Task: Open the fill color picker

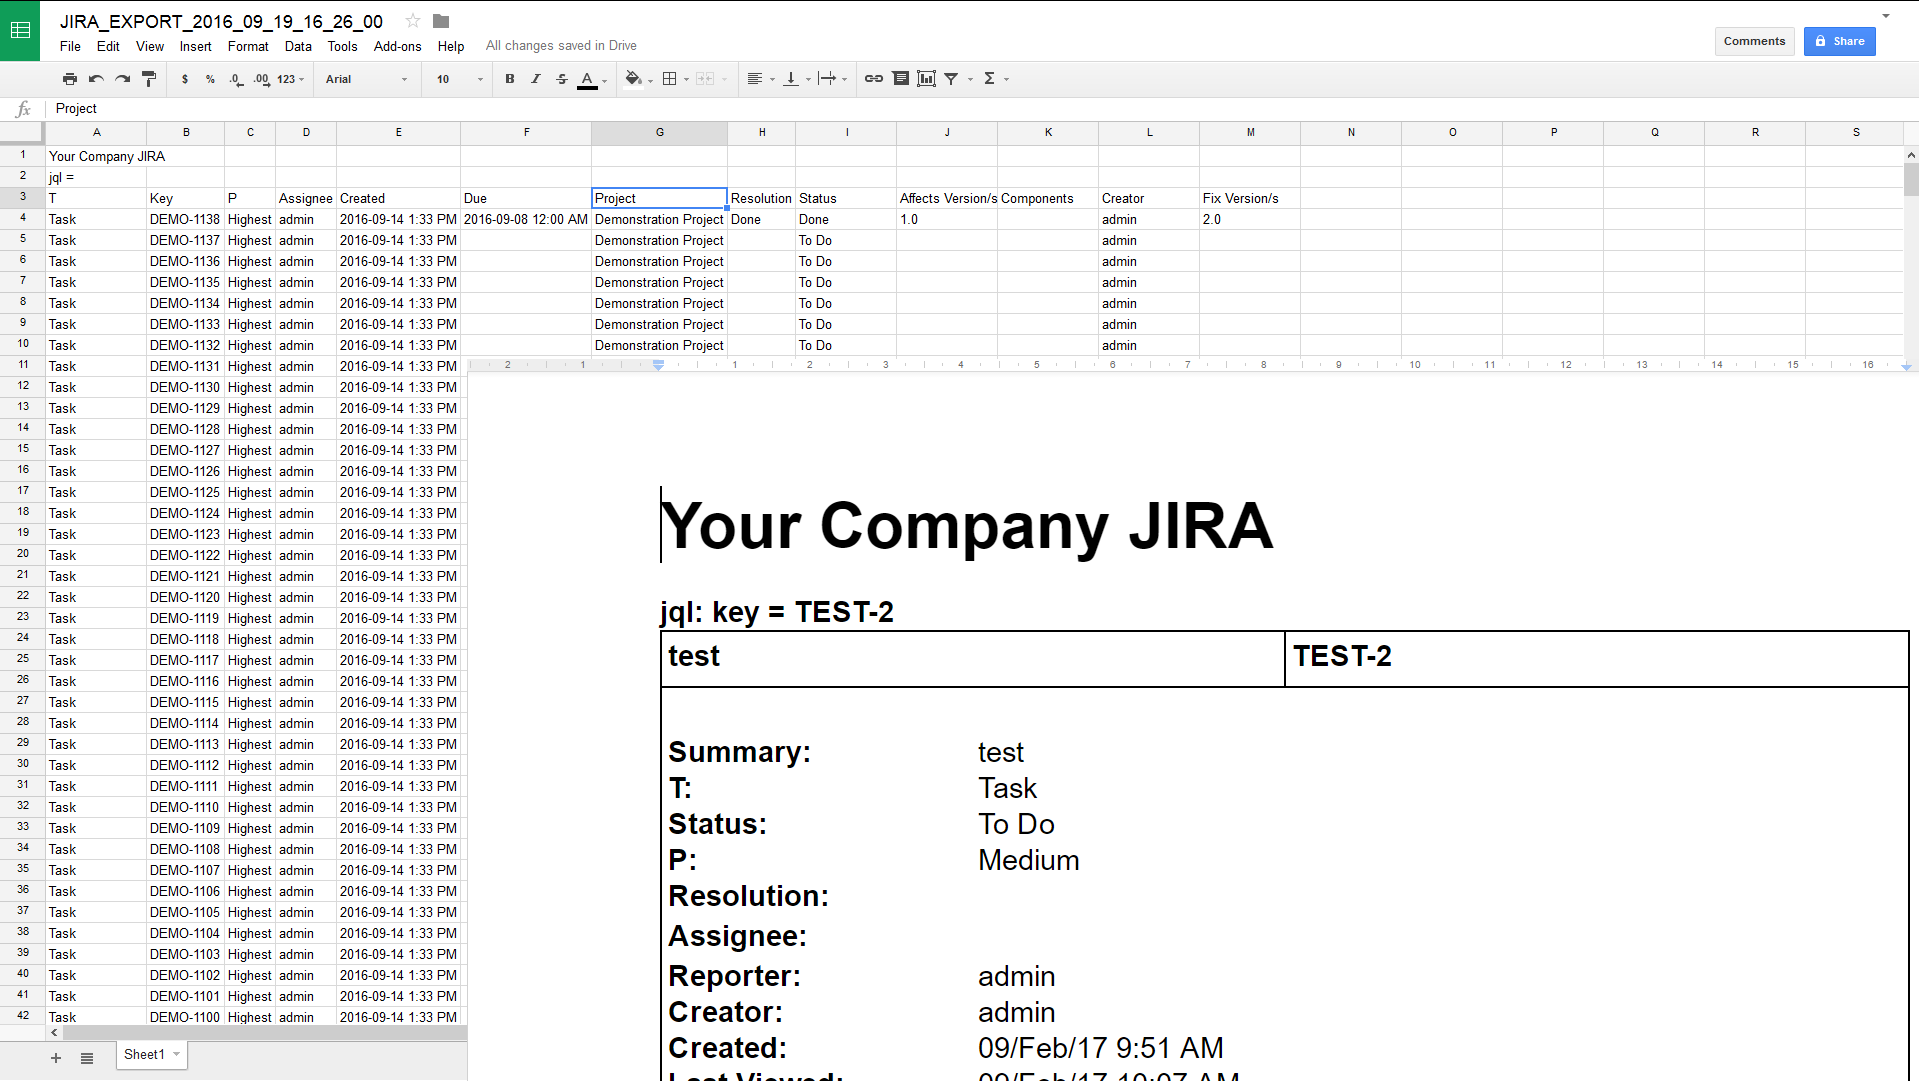Action: coord(634,79)
